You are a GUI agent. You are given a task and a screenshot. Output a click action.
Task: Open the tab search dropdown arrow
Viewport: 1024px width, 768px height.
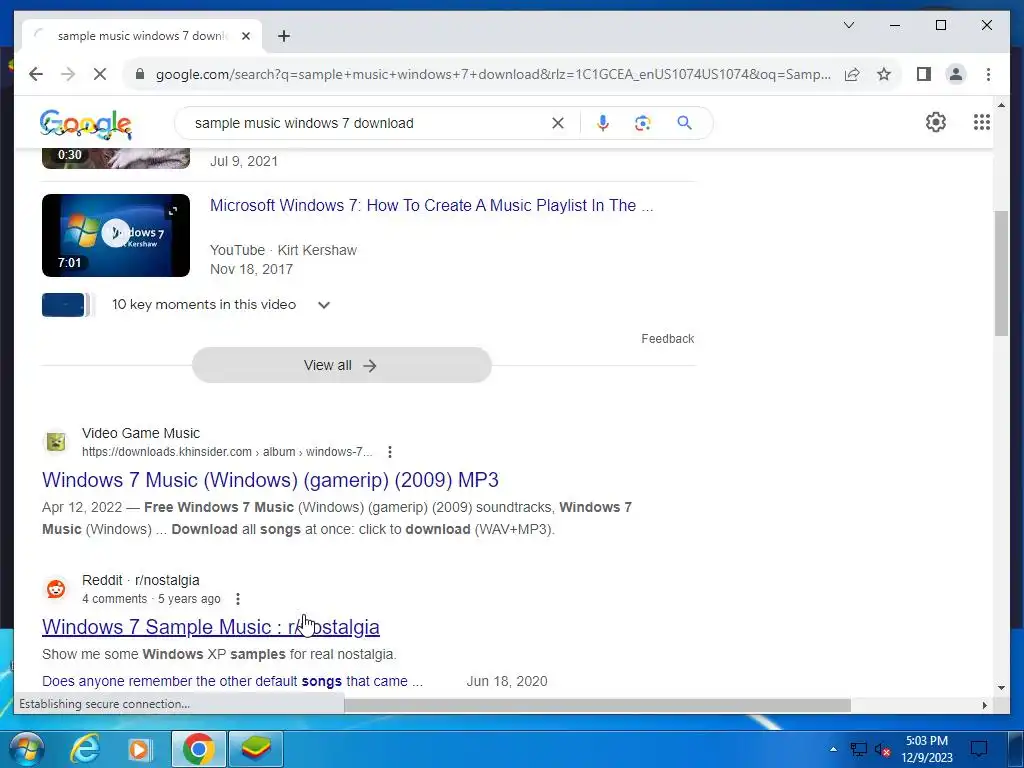849,25
